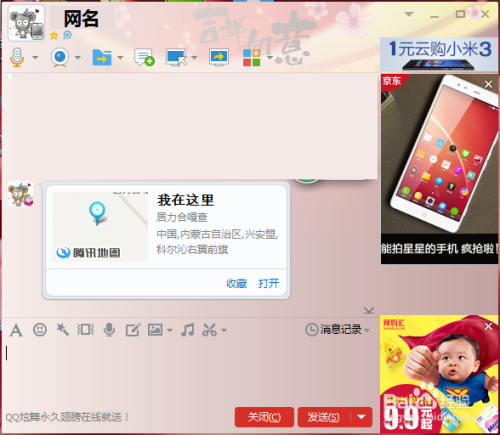
Task: Share music with music note icon
Action: click(188, 330)
